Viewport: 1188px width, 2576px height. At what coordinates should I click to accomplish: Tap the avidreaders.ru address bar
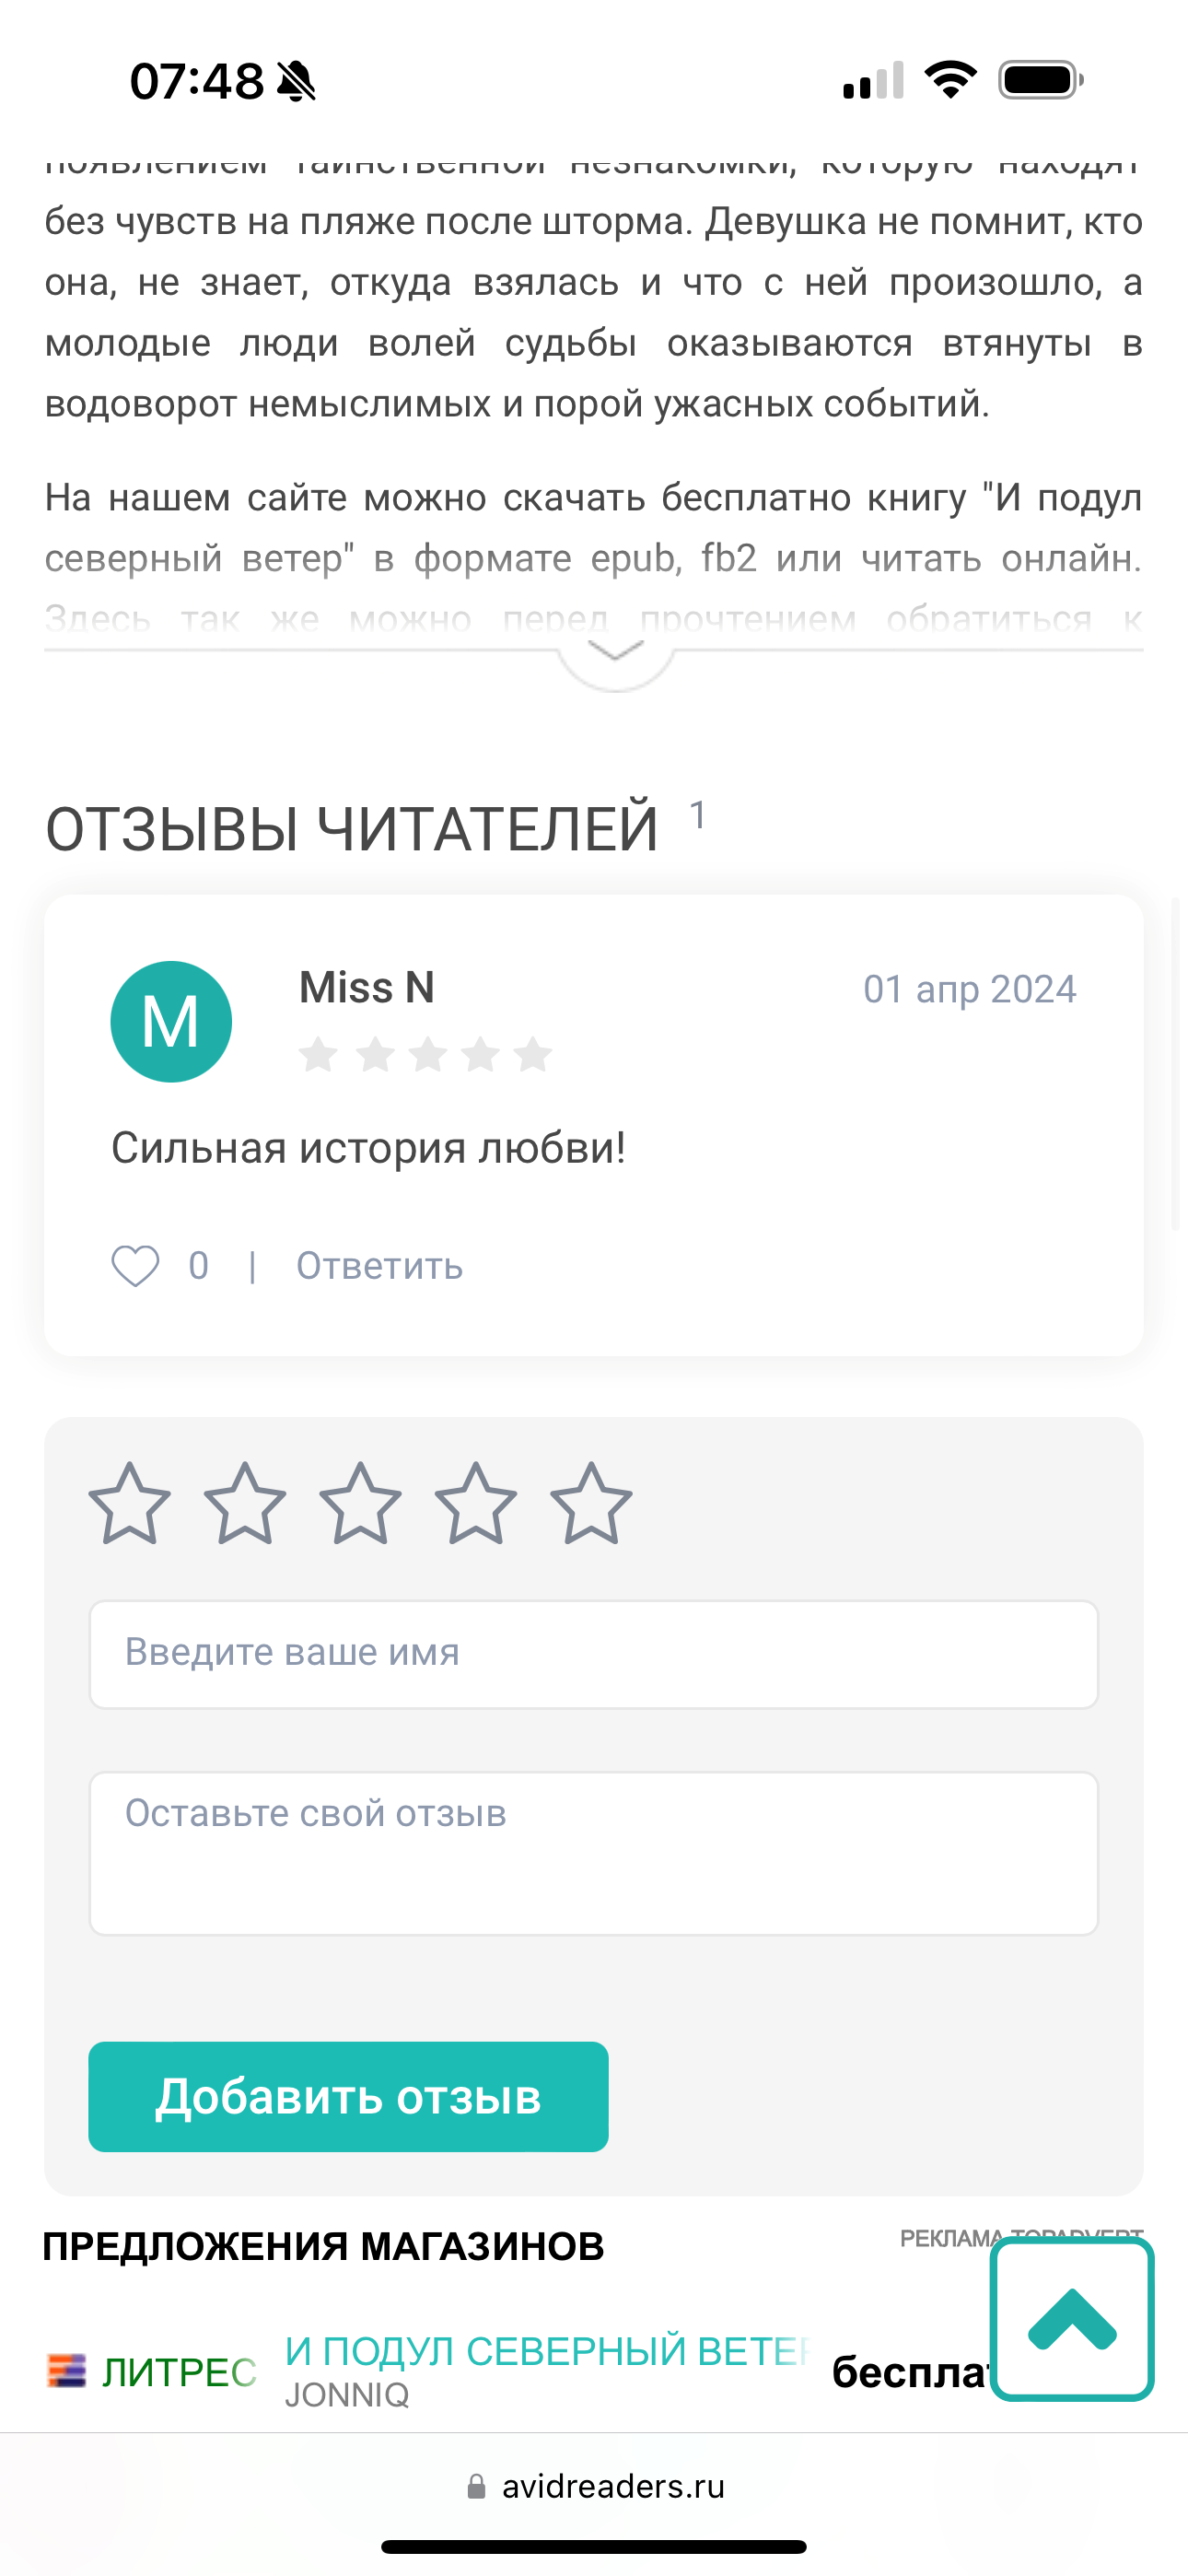[x=613, y=2487]
